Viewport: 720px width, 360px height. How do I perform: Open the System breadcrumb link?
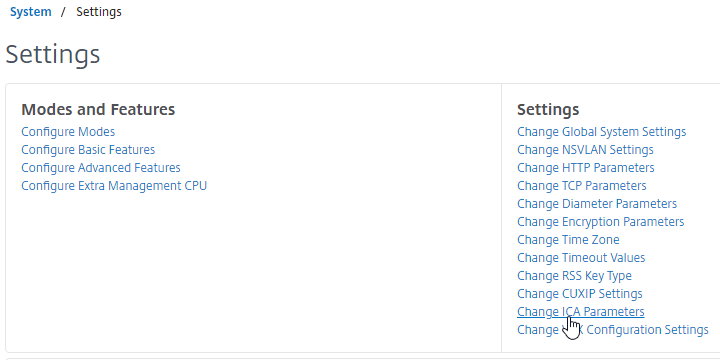31,11
